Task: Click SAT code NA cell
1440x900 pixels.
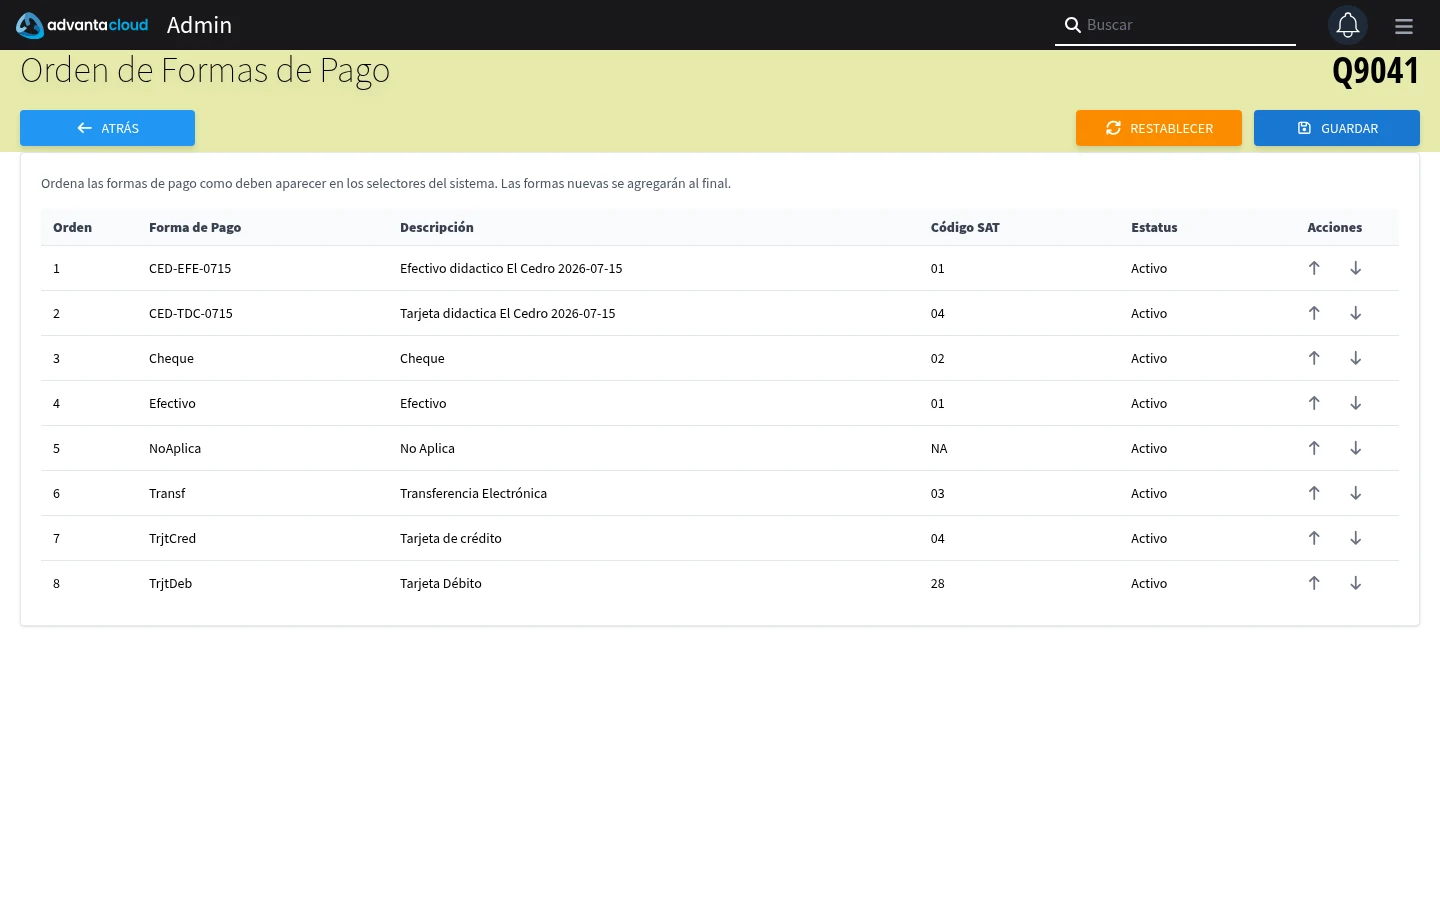Action: point(939,448)
